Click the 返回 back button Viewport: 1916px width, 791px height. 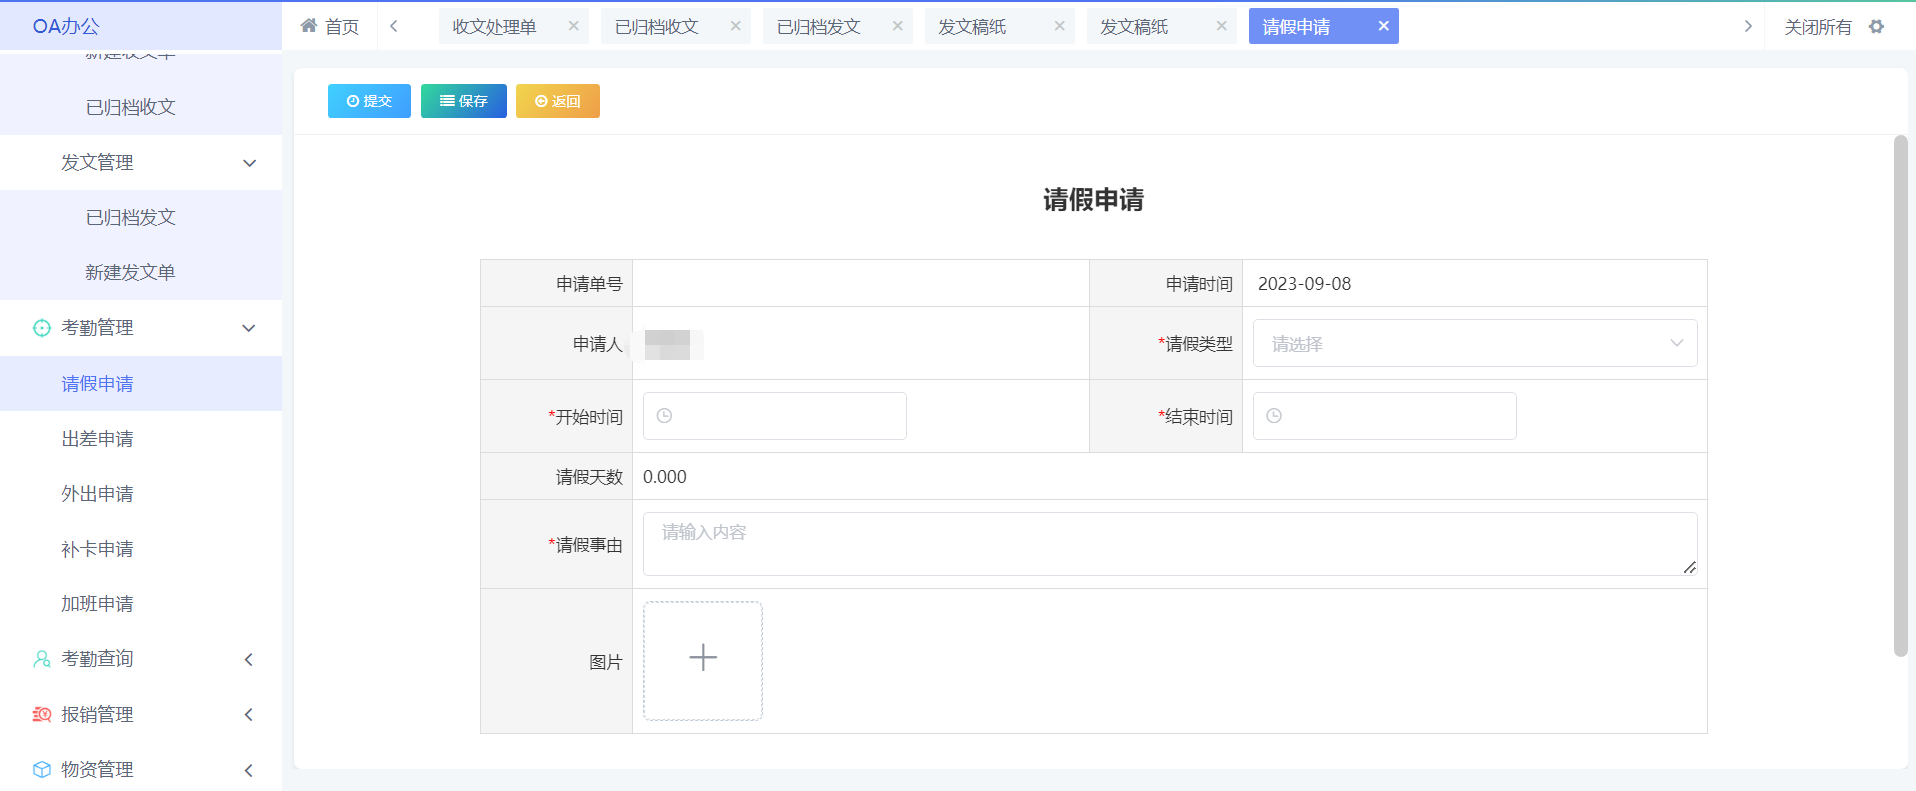[x=557, y=101]
